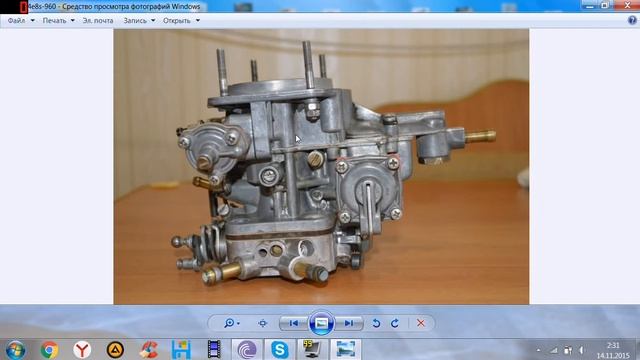This screenshot has height=360, width=640.
Task: Open the AIMP player taskbar icon
Action: 115,350
